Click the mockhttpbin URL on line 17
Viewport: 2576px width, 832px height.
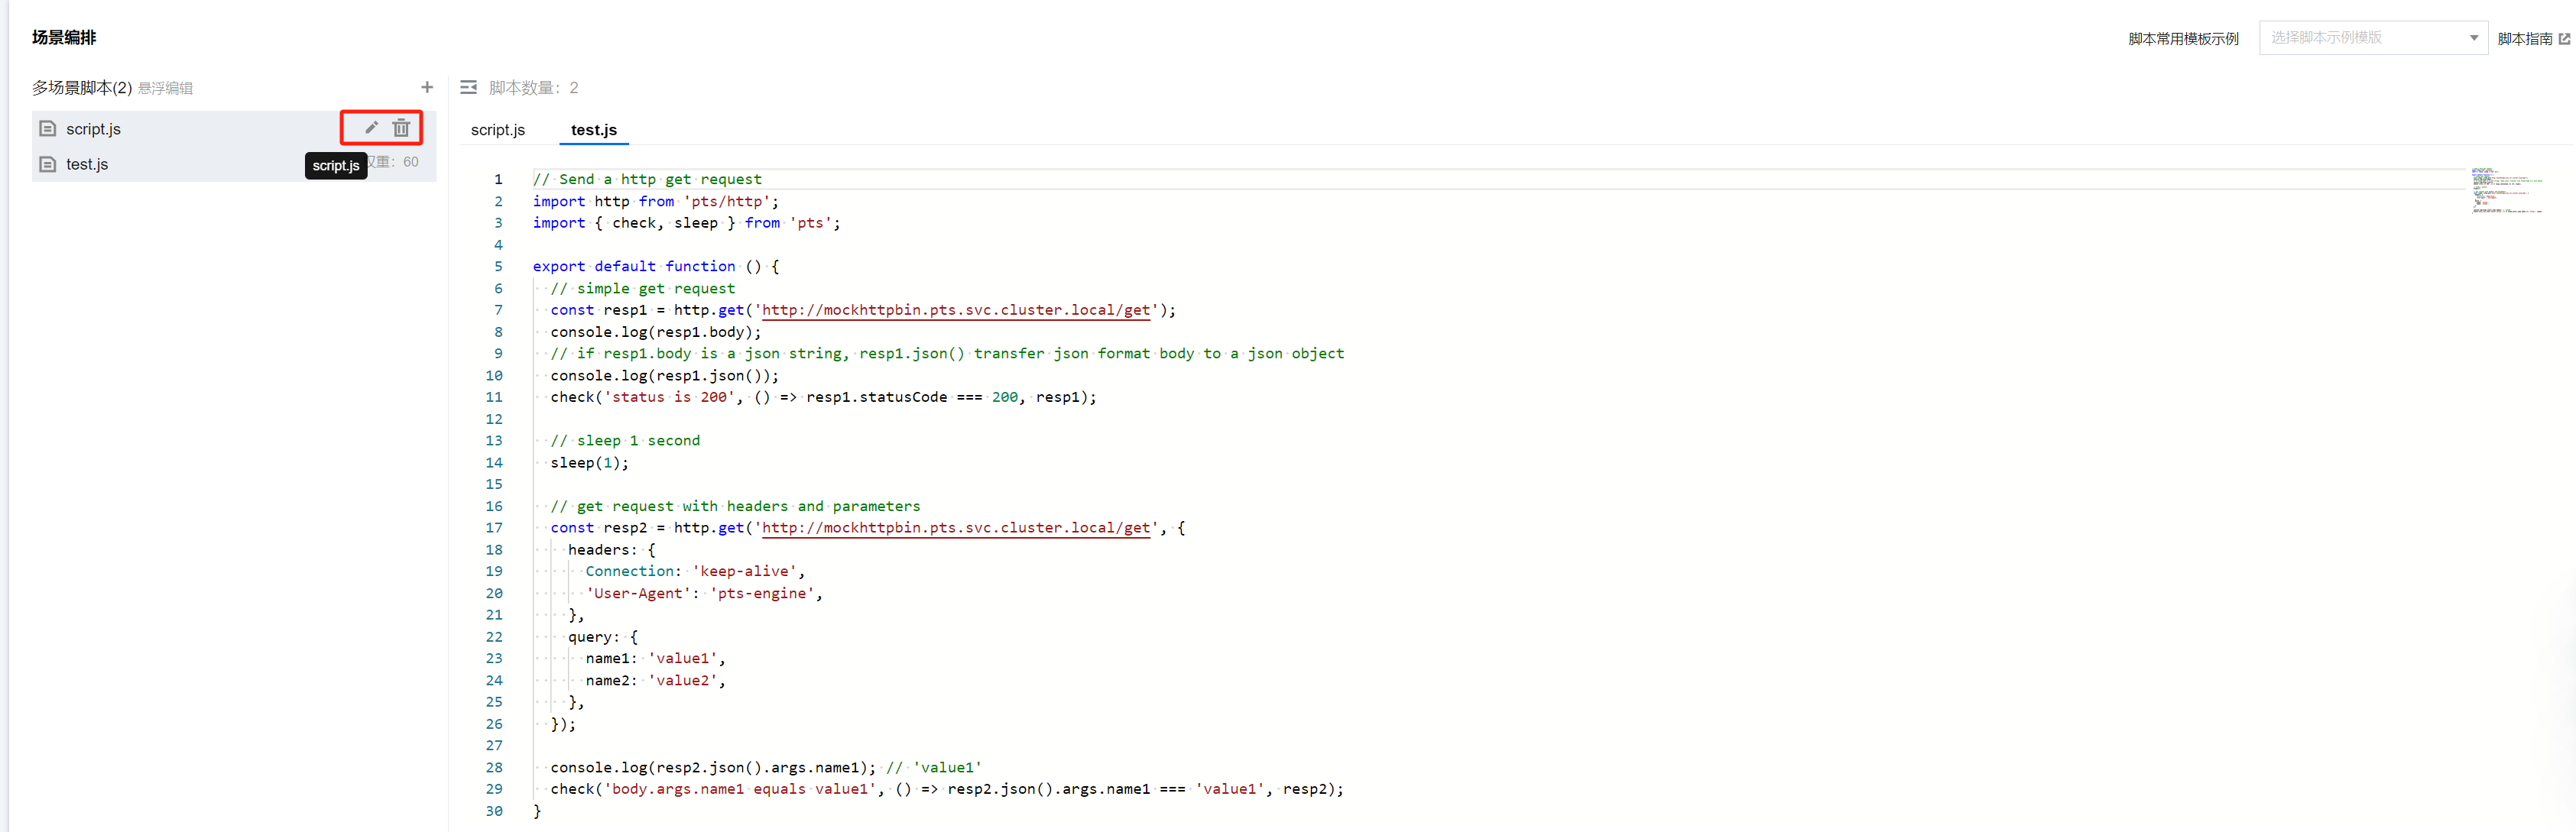[x=955, y=528]
